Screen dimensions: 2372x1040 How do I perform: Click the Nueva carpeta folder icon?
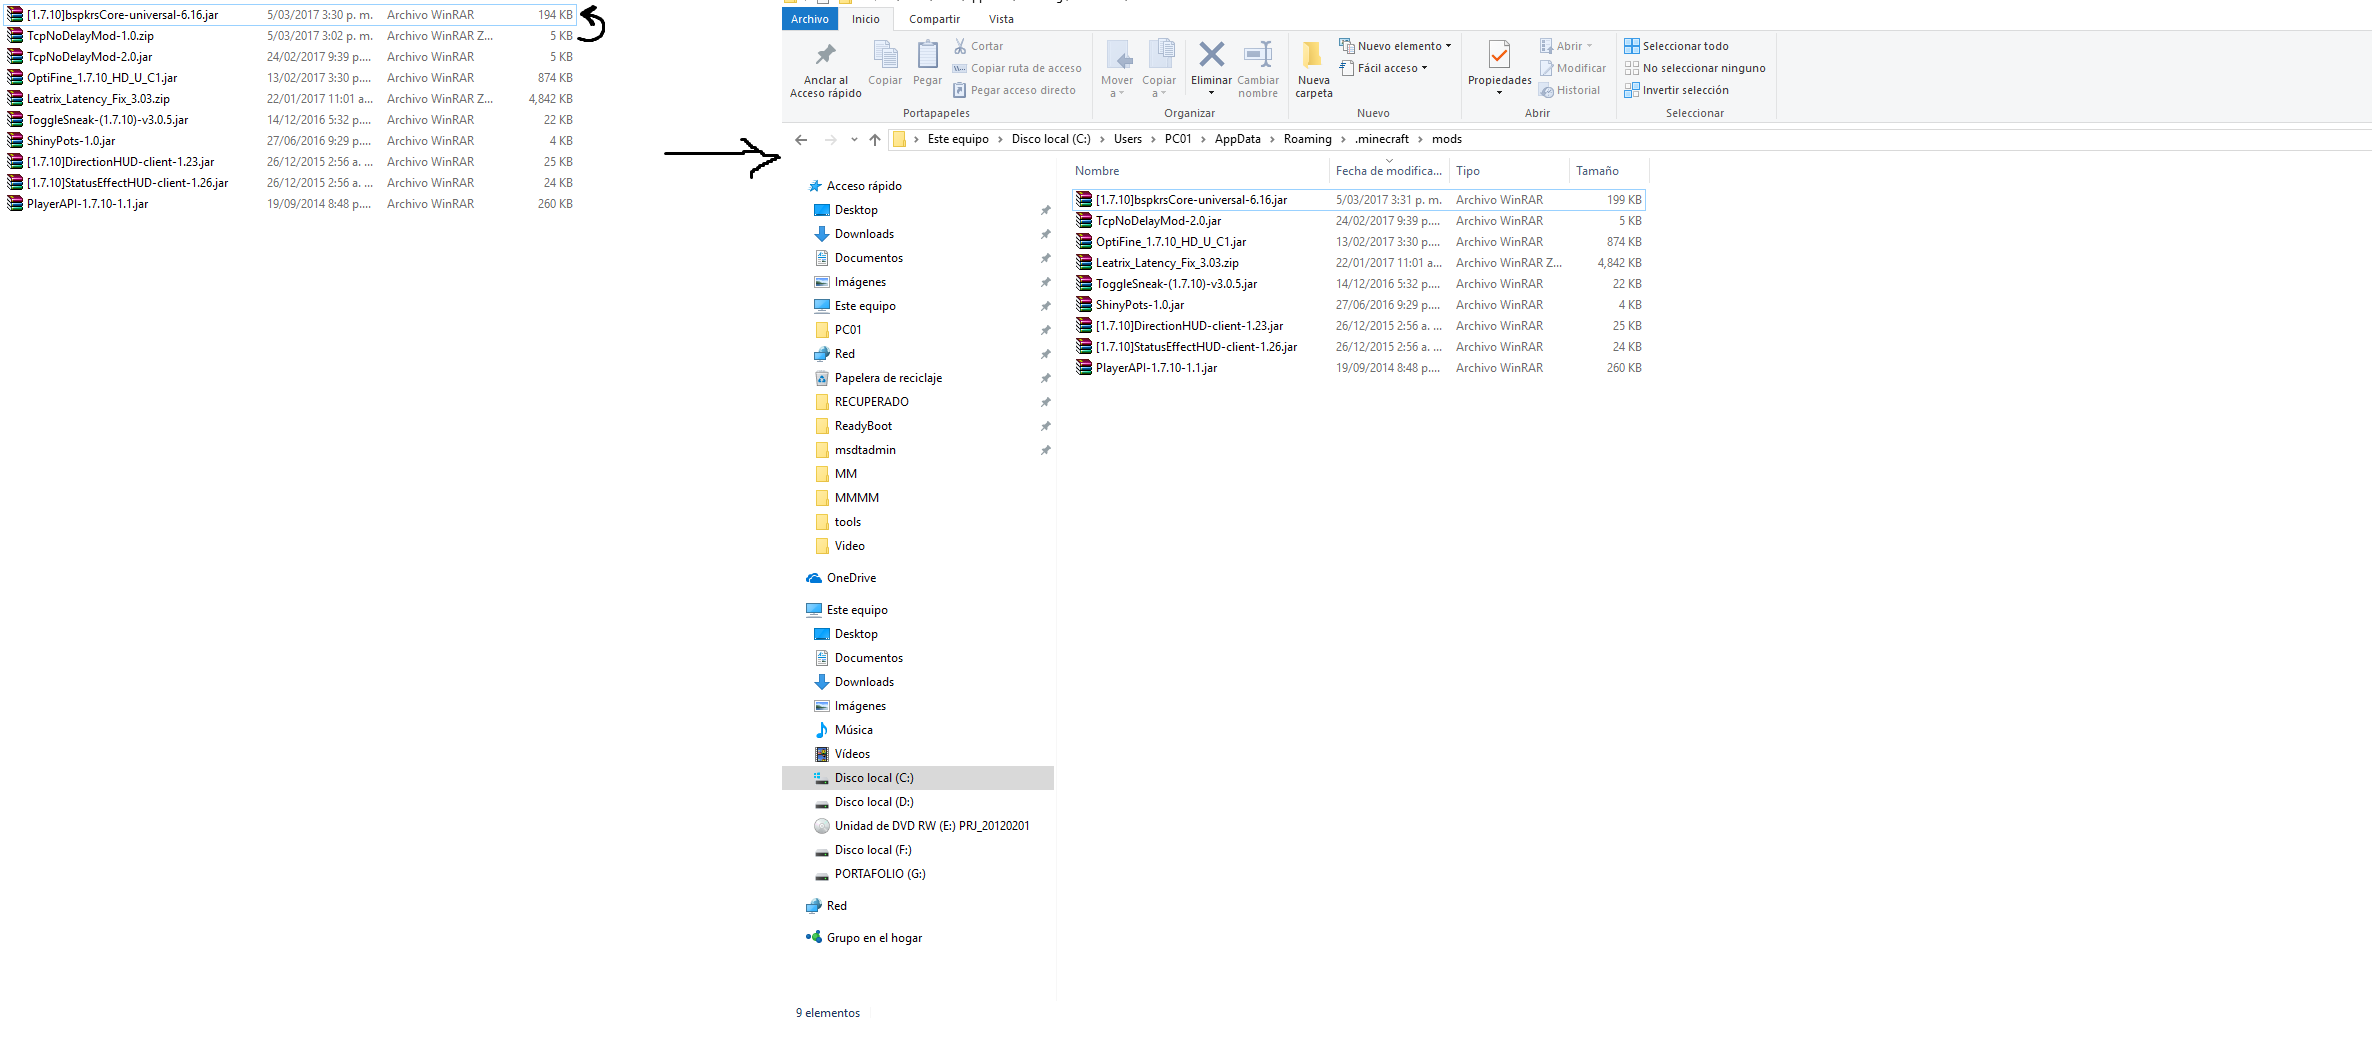1313,55
